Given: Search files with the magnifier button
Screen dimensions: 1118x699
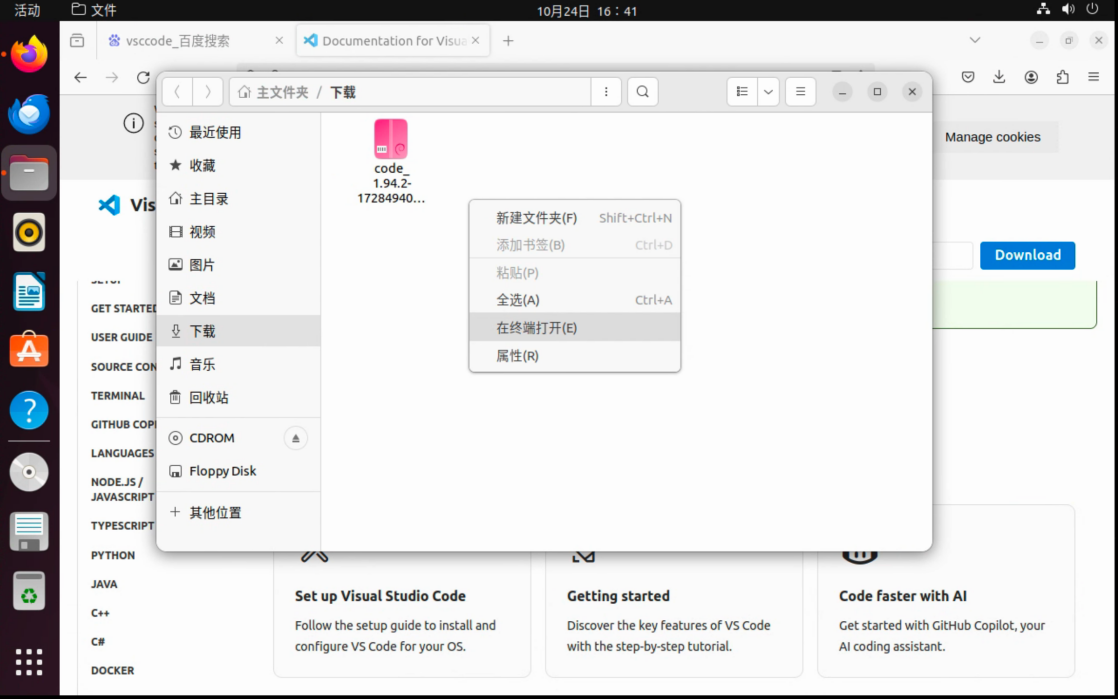Looking at the screenshot, I should tap(642, 92).
